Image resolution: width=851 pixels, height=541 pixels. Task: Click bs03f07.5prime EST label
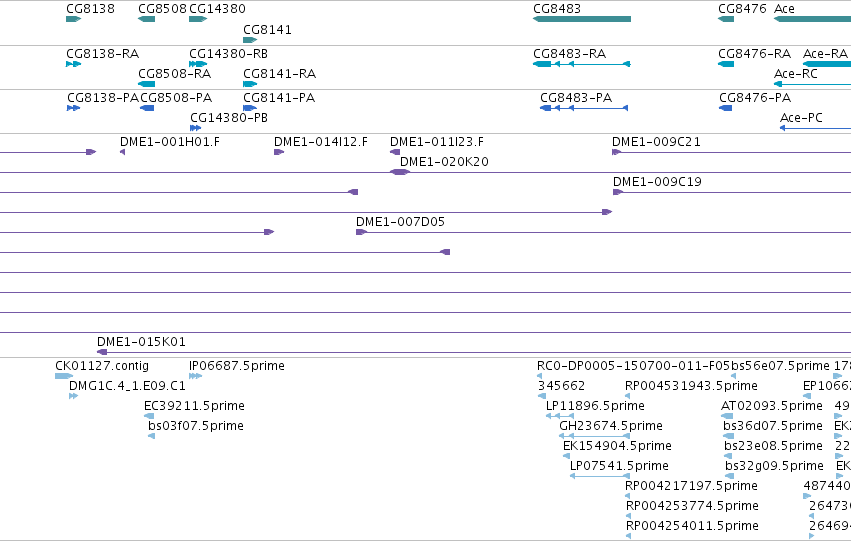tap(196, 427)
